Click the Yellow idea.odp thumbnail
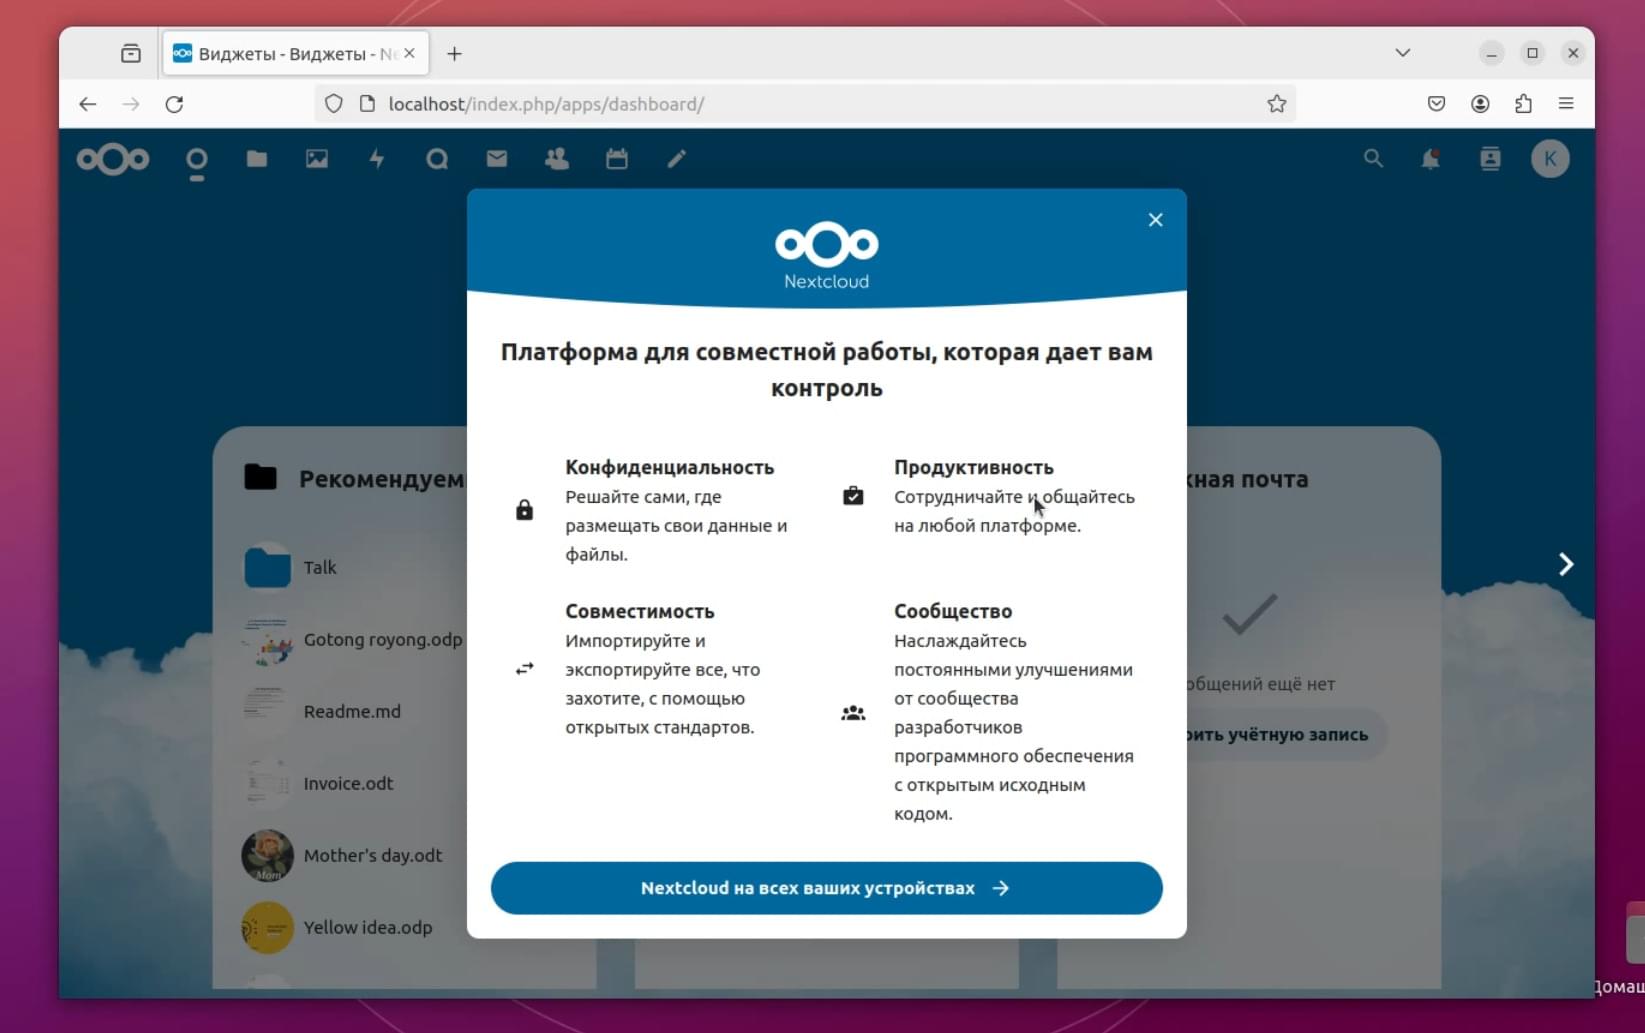Viewport: 1645px width, 1033px height. click(x=267, y=927)
